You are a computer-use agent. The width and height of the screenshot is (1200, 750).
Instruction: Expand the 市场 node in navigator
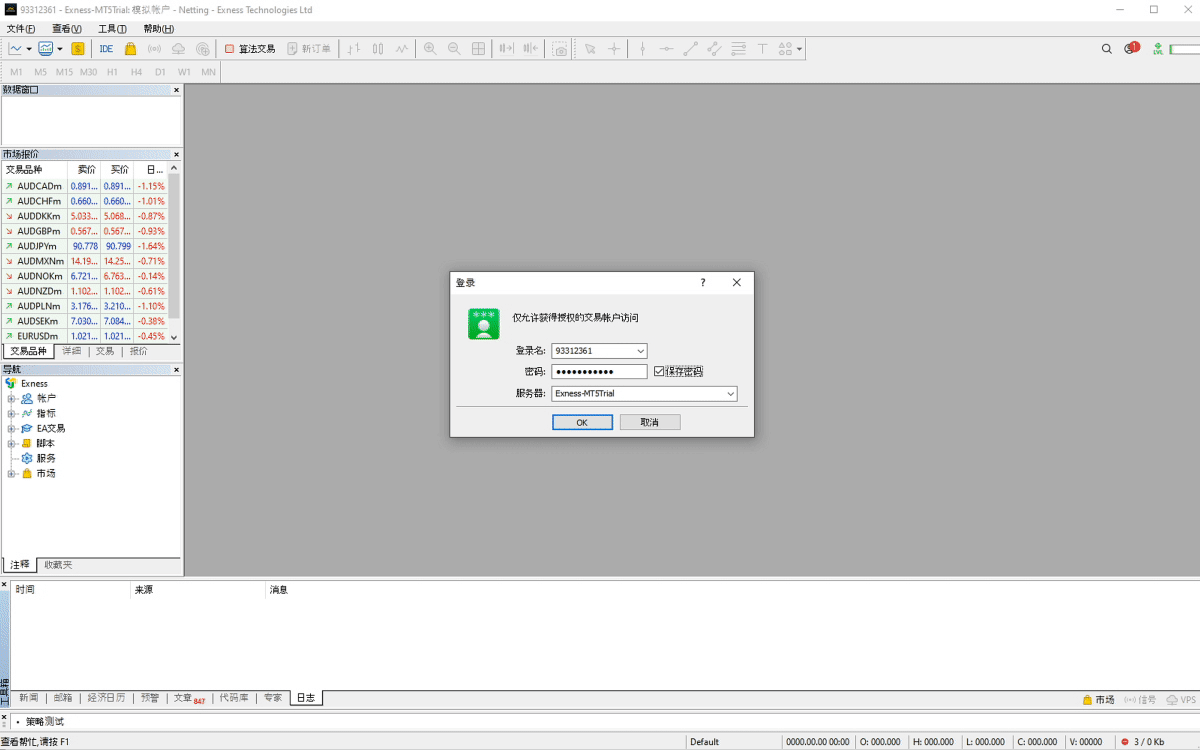11,473
